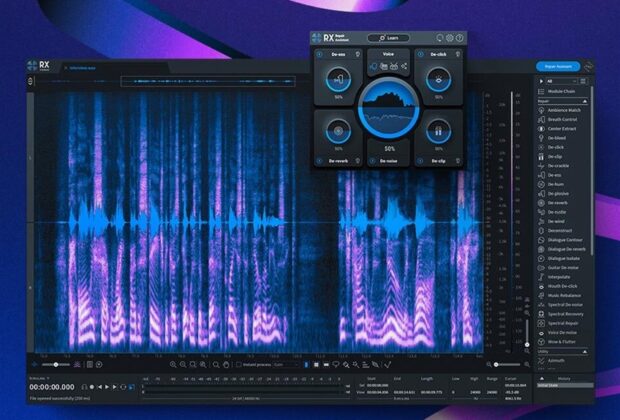
Task: Select the musical mode icon in Repair Assistant
Action: point(384,66)
